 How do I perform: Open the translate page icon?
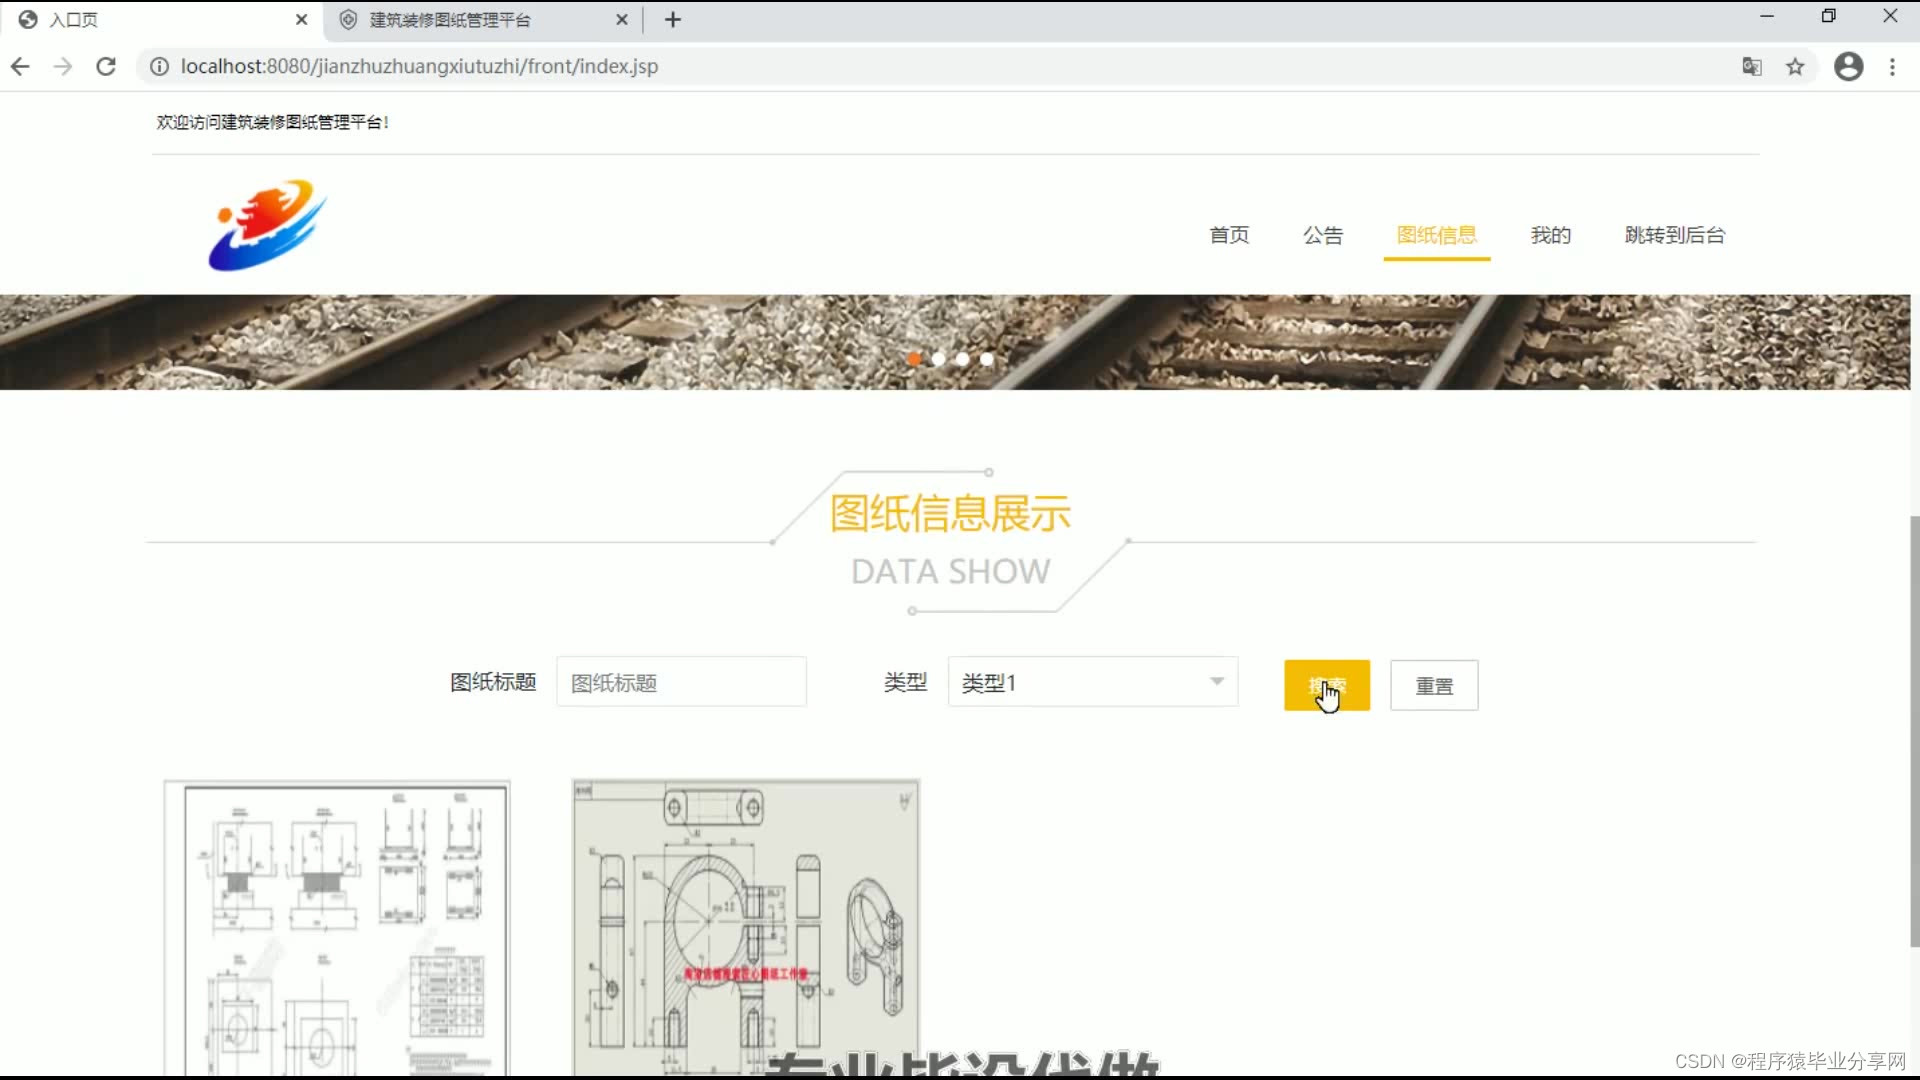[x=1752, y=67]
